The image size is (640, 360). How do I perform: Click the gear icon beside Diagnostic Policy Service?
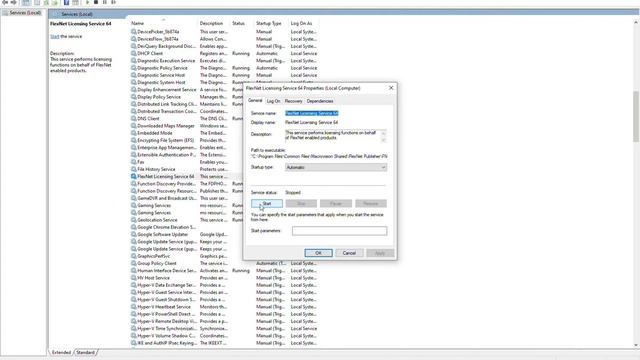pos(133,68)
